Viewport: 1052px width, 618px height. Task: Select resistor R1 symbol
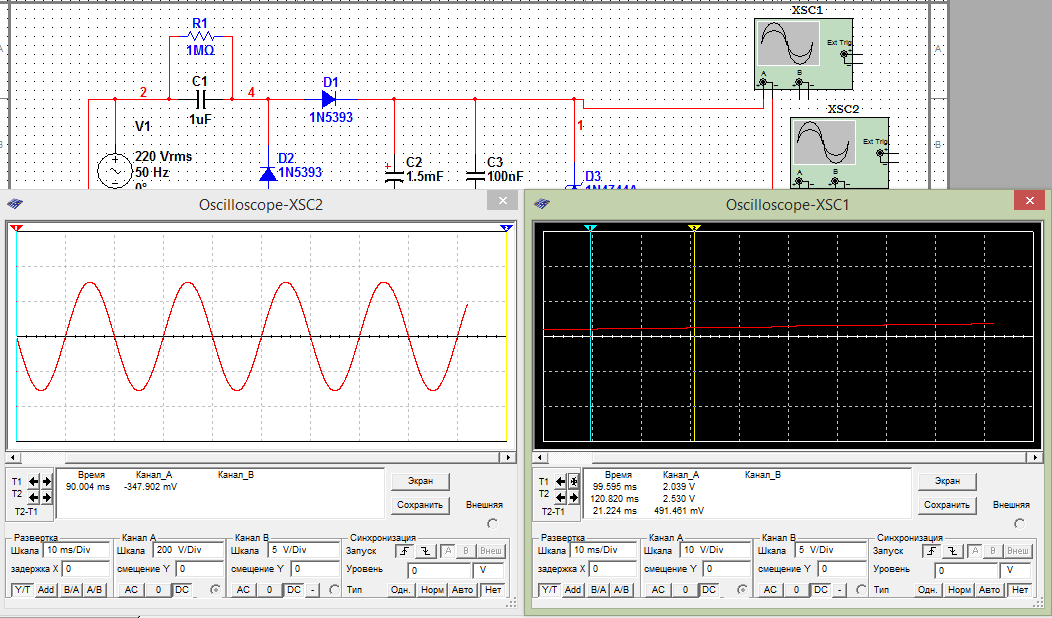point(201,36)
